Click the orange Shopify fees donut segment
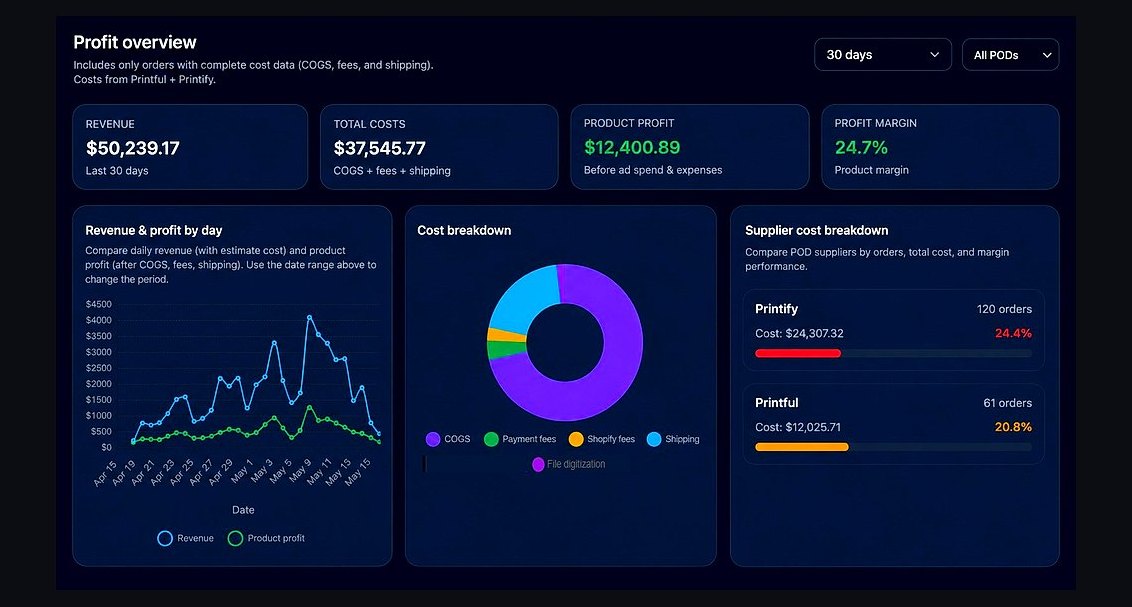This screenshot has height=607, width=1132. 506,336
